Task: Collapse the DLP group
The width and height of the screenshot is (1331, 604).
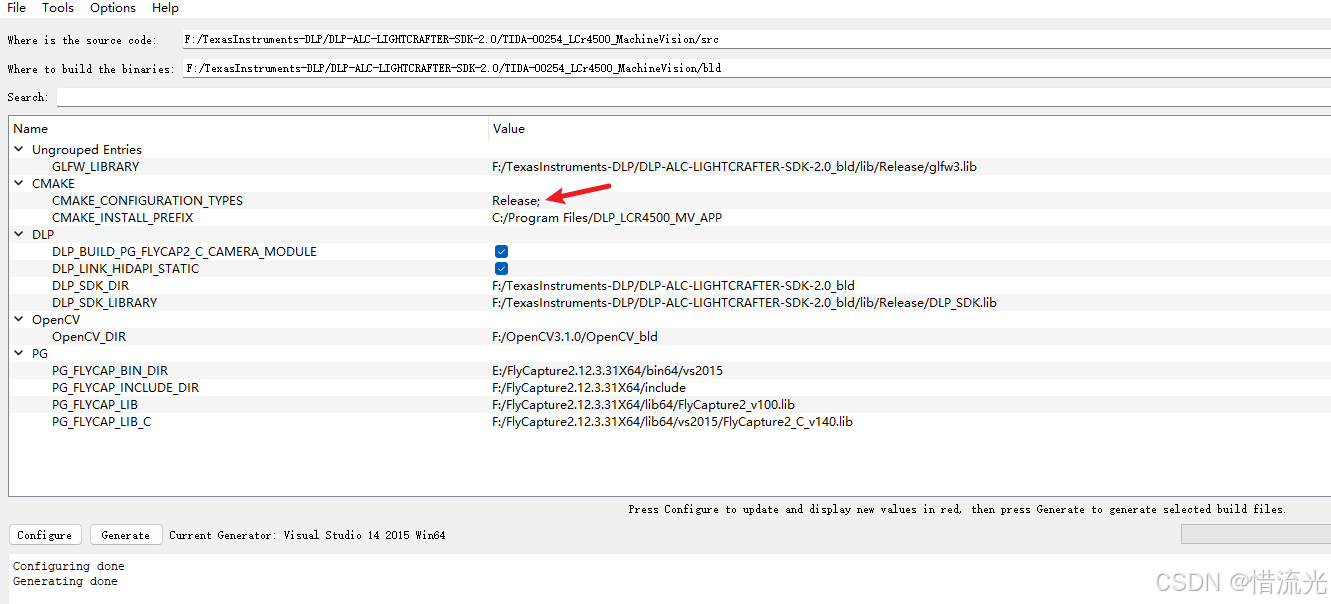Action: coord(18,235)
